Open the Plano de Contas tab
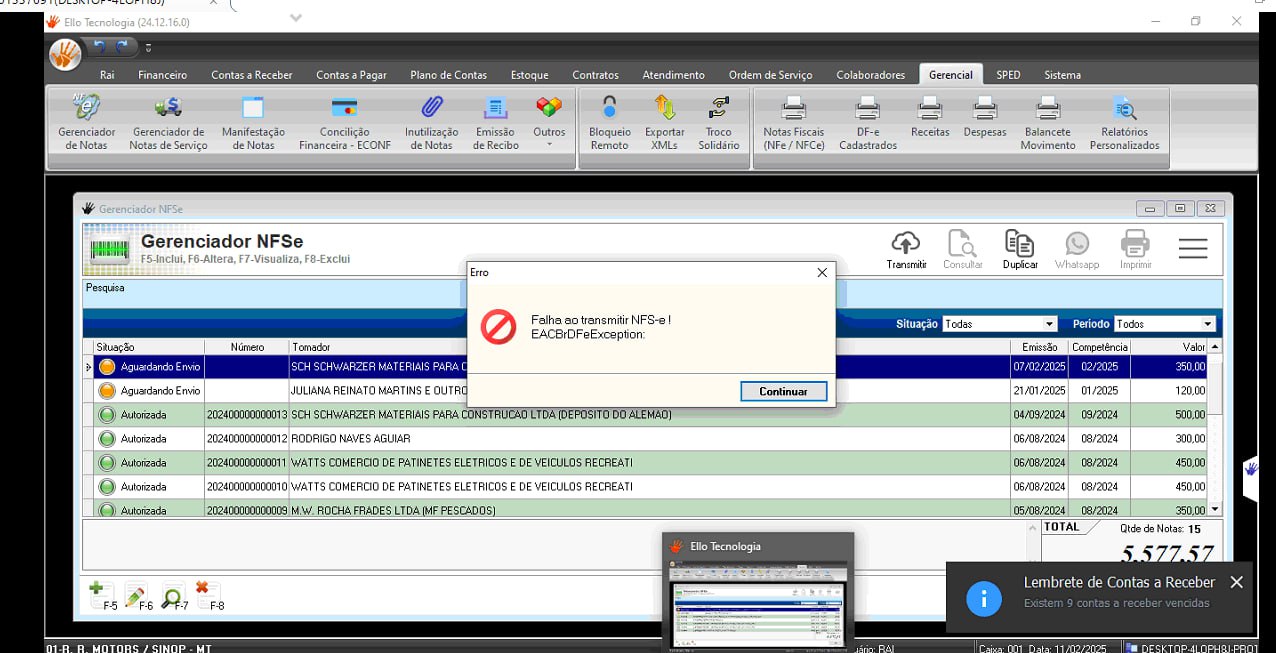This screenshot has width=1276, height=653. (x=449, y=75)
